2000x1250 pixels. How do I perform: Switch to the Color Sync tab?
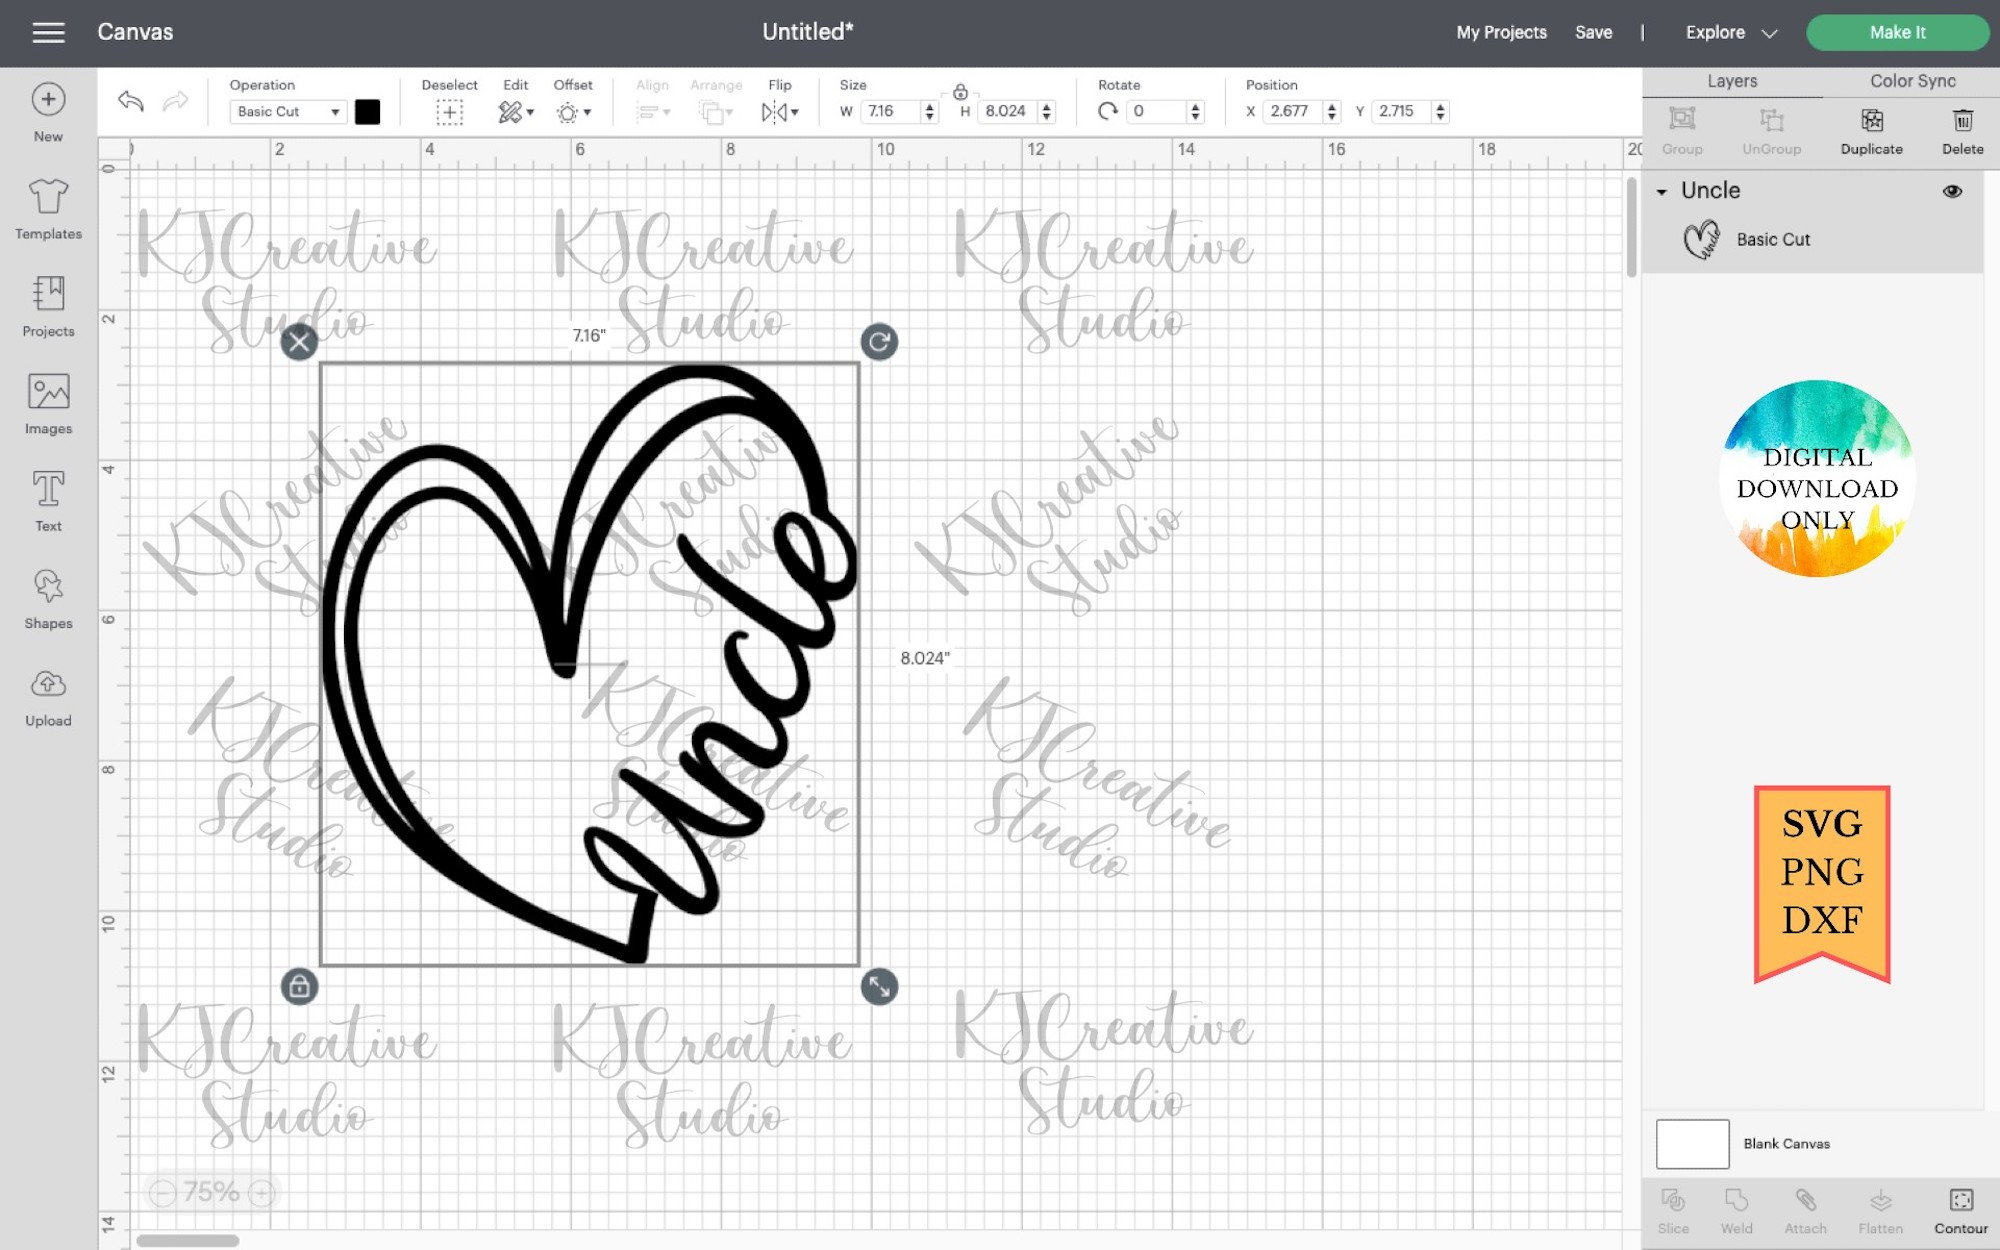(x=1911, y=81)
